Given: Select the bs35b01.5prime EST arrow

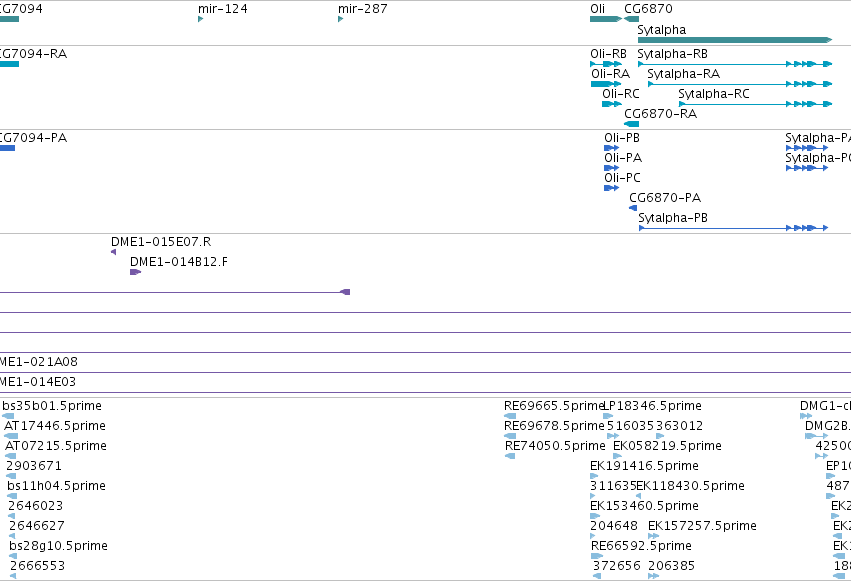Looking at the screenshot, I should coord(8,416).
